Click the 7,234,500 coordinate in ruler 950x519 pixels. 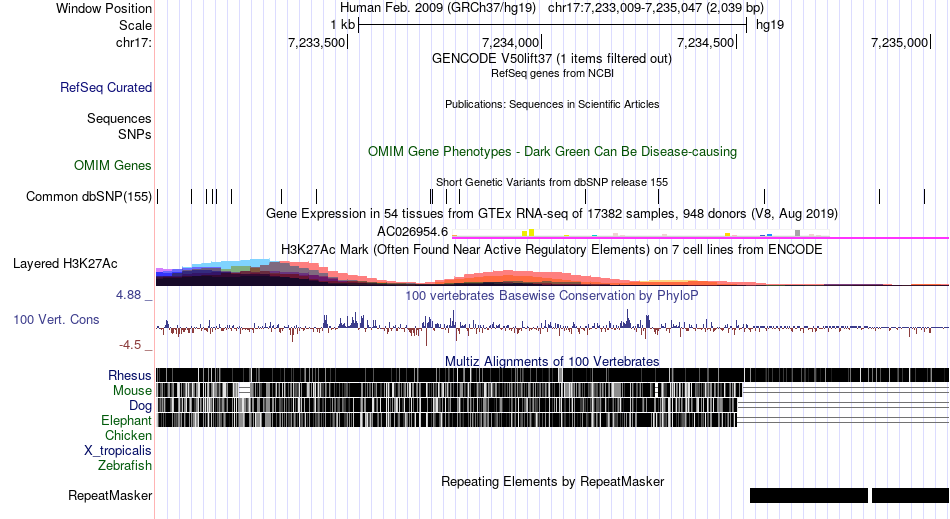point(705,42)
